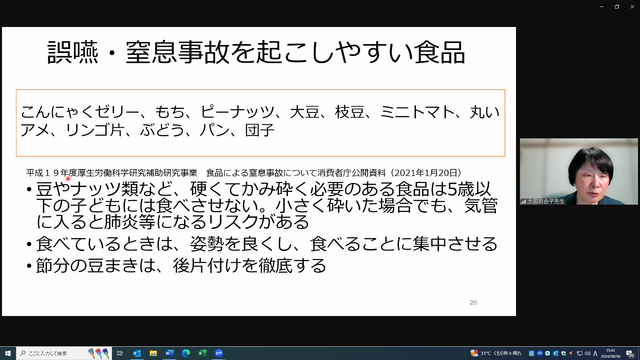Click the taskbar search box
Image resolution: width=640 pixels, height=360 pixels.
point(64,353)
